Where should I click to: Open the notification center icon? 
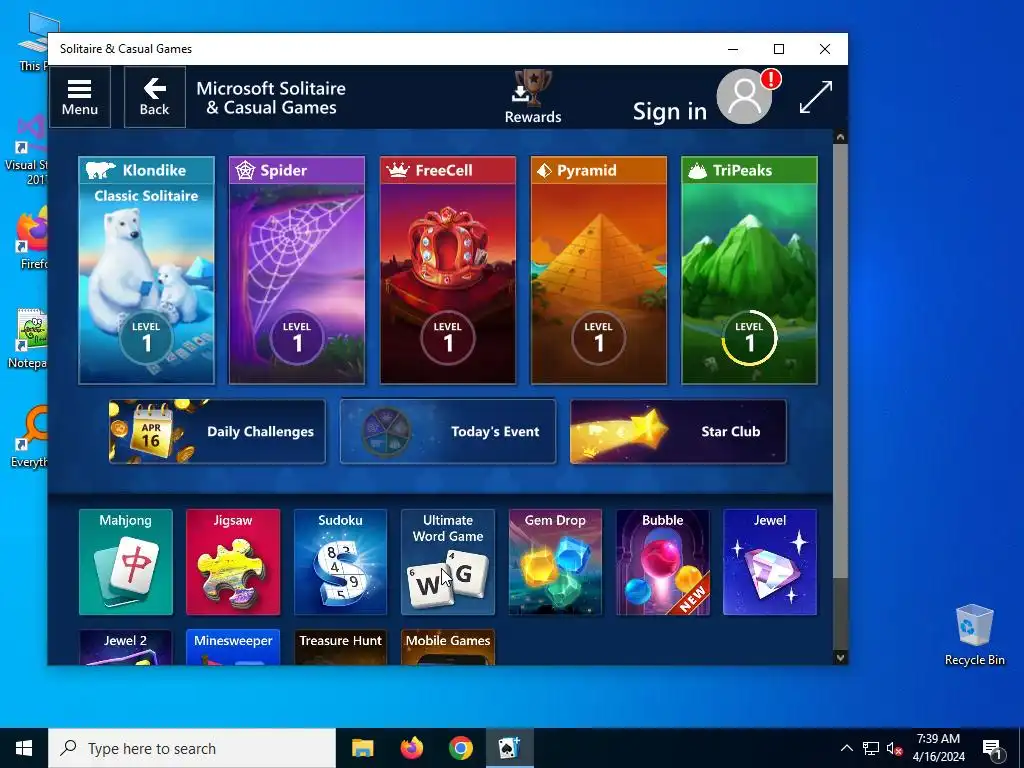(993, 748)
